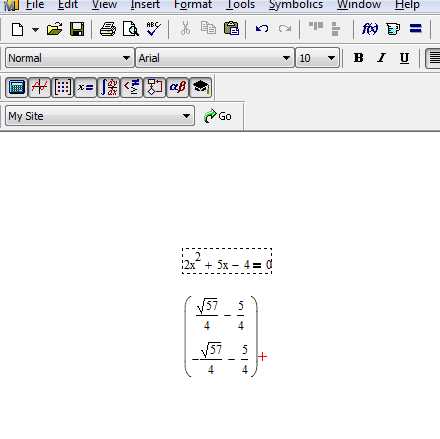
Task: Toggle Italic text formatting
Action: [x=381, y=58]
